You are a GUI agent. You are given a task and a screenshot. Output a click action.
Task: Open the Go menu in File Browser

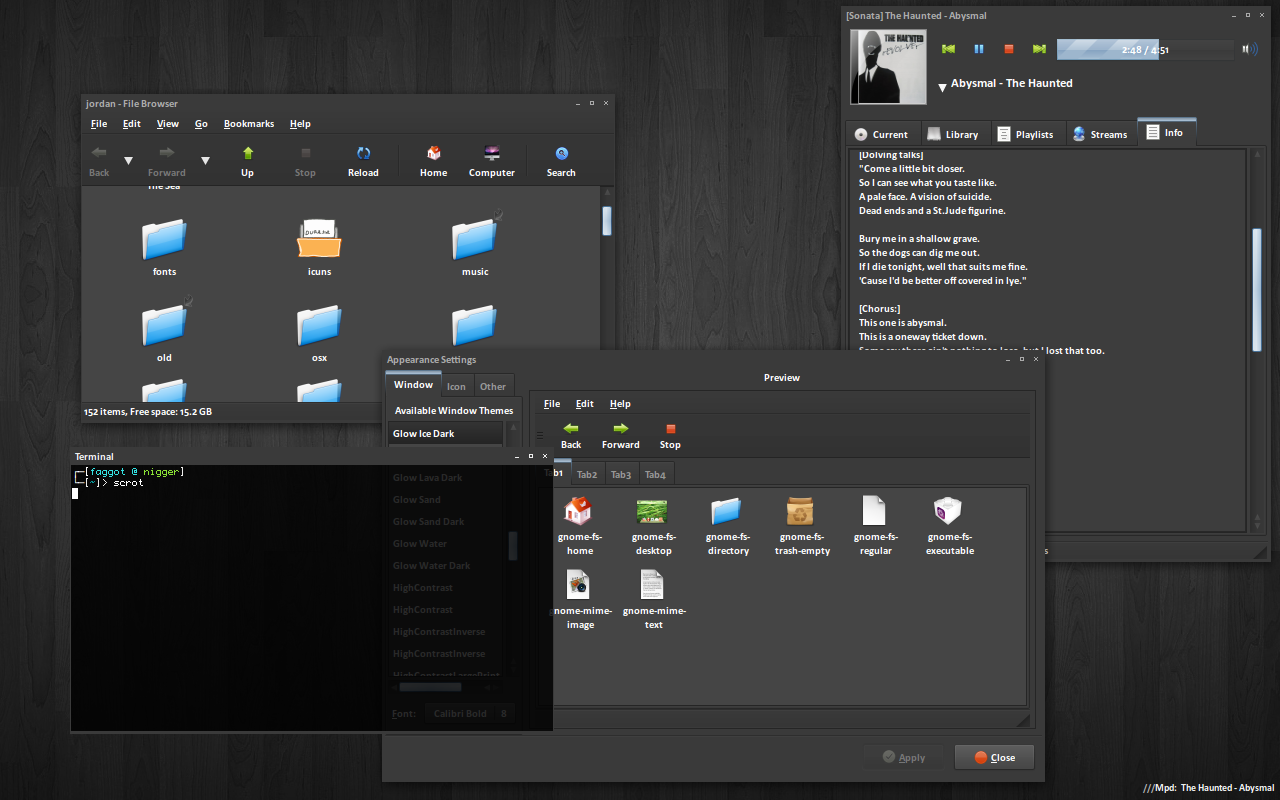click(201, 124)
